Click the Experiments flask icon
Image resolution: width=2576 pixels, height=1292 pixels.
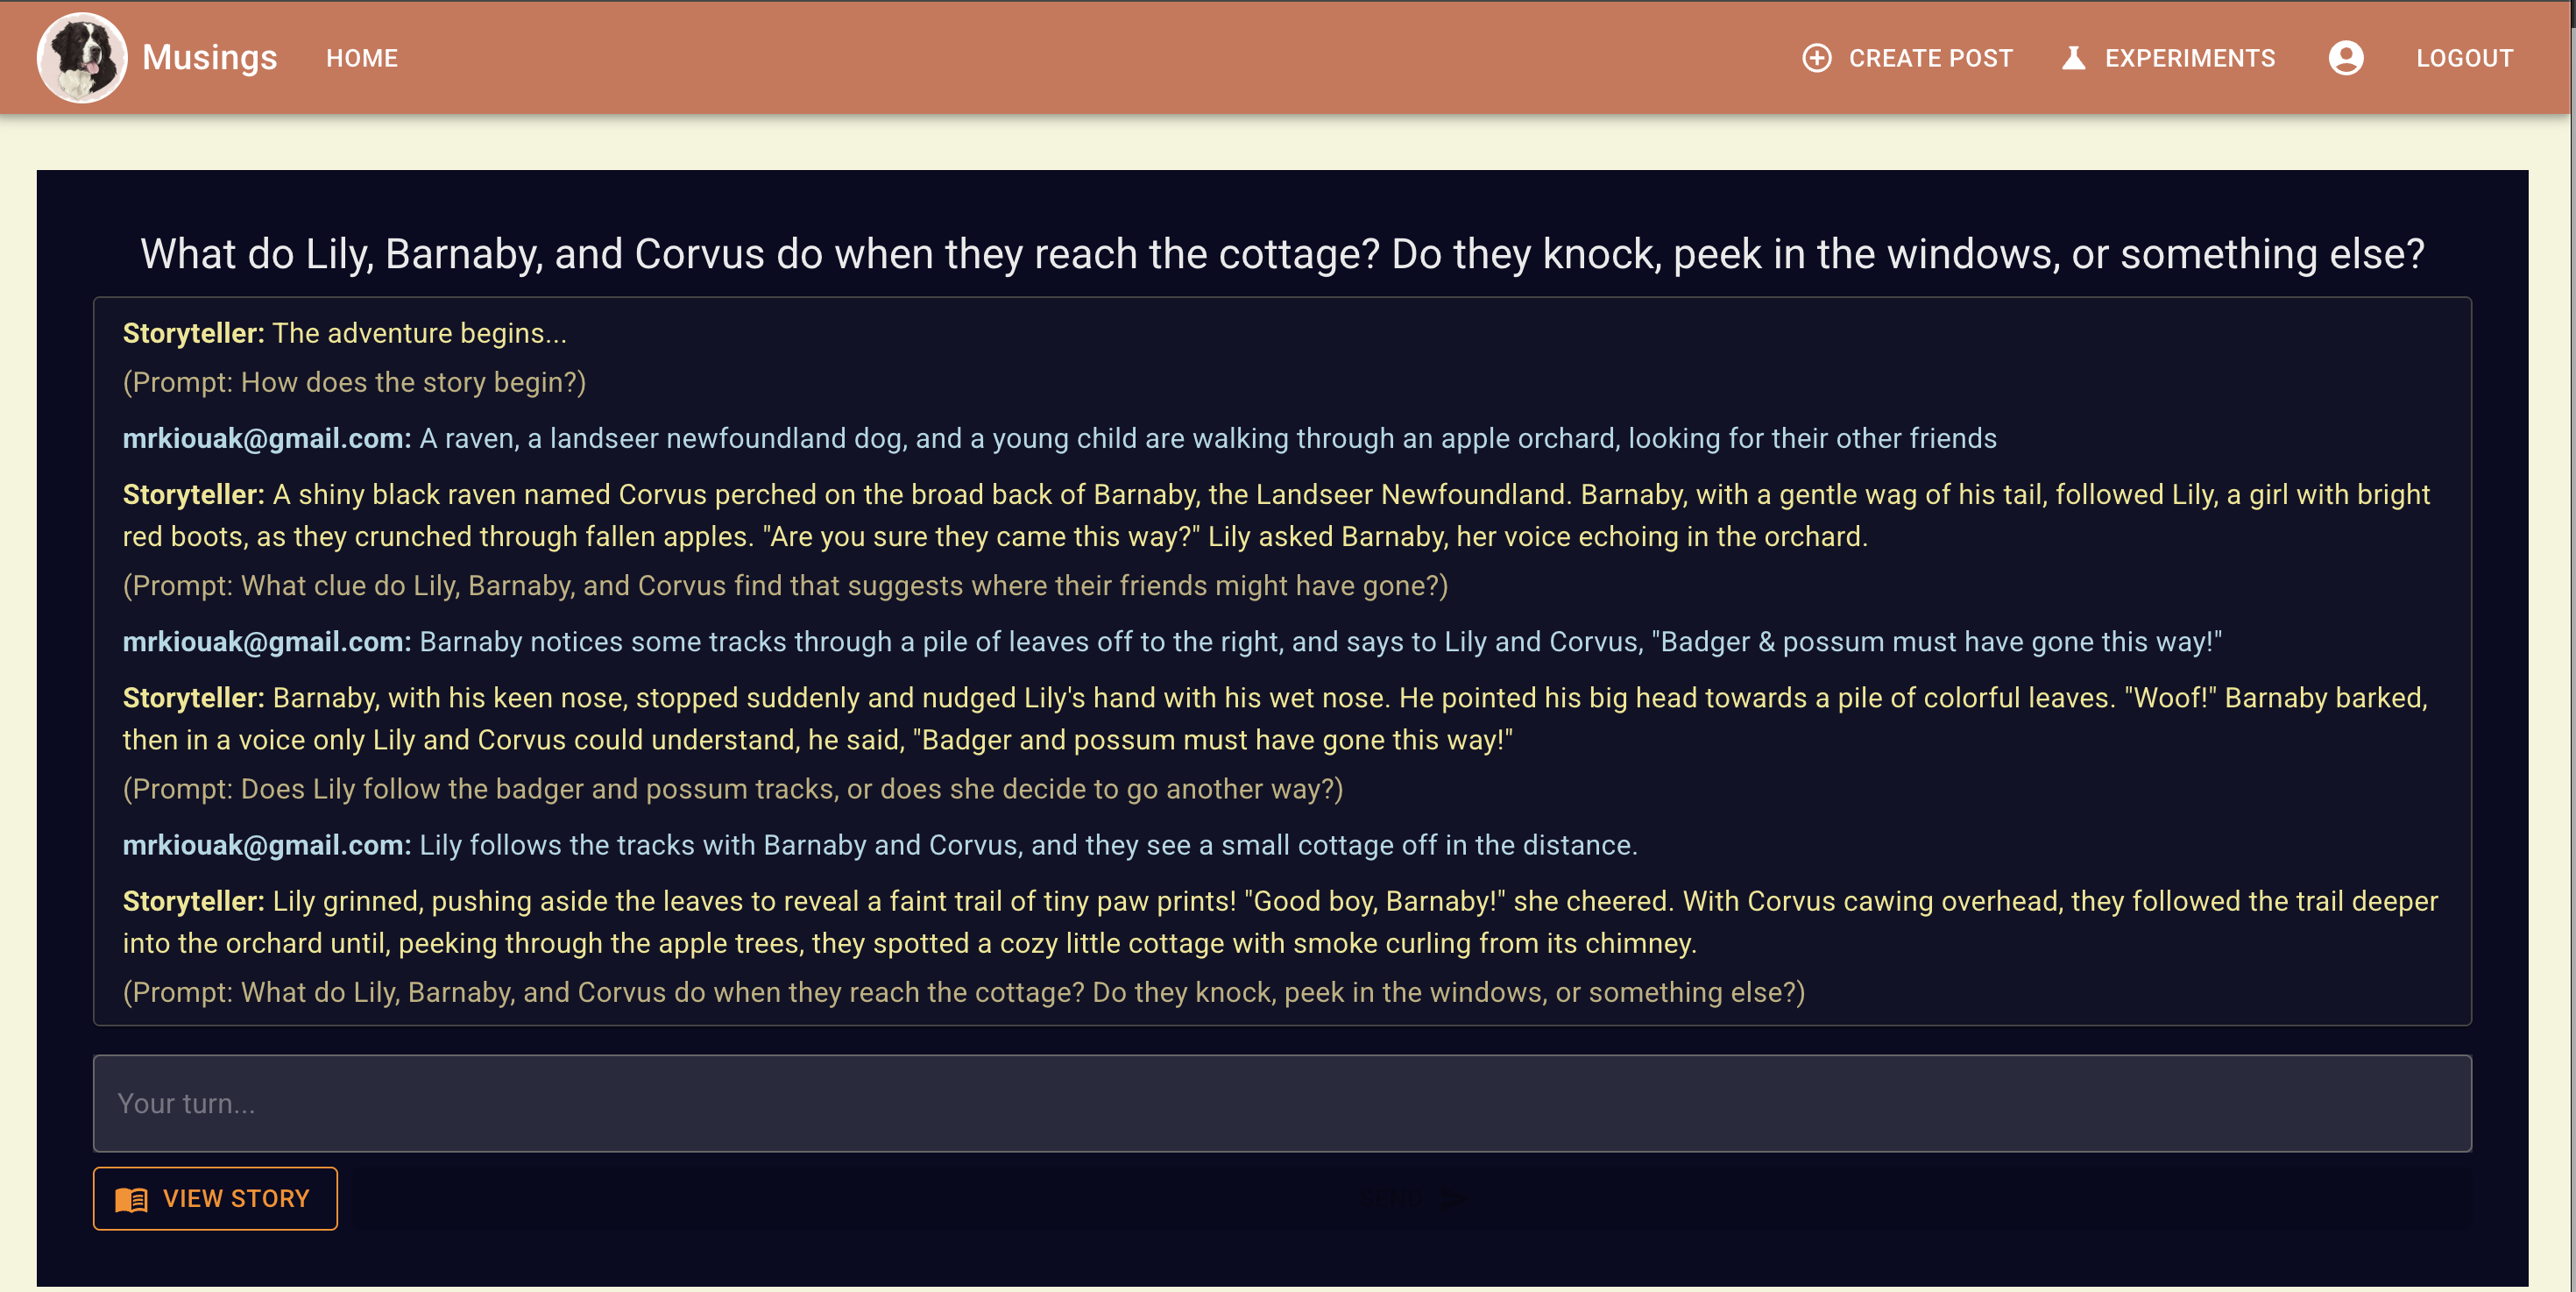tap(2073, 58)
